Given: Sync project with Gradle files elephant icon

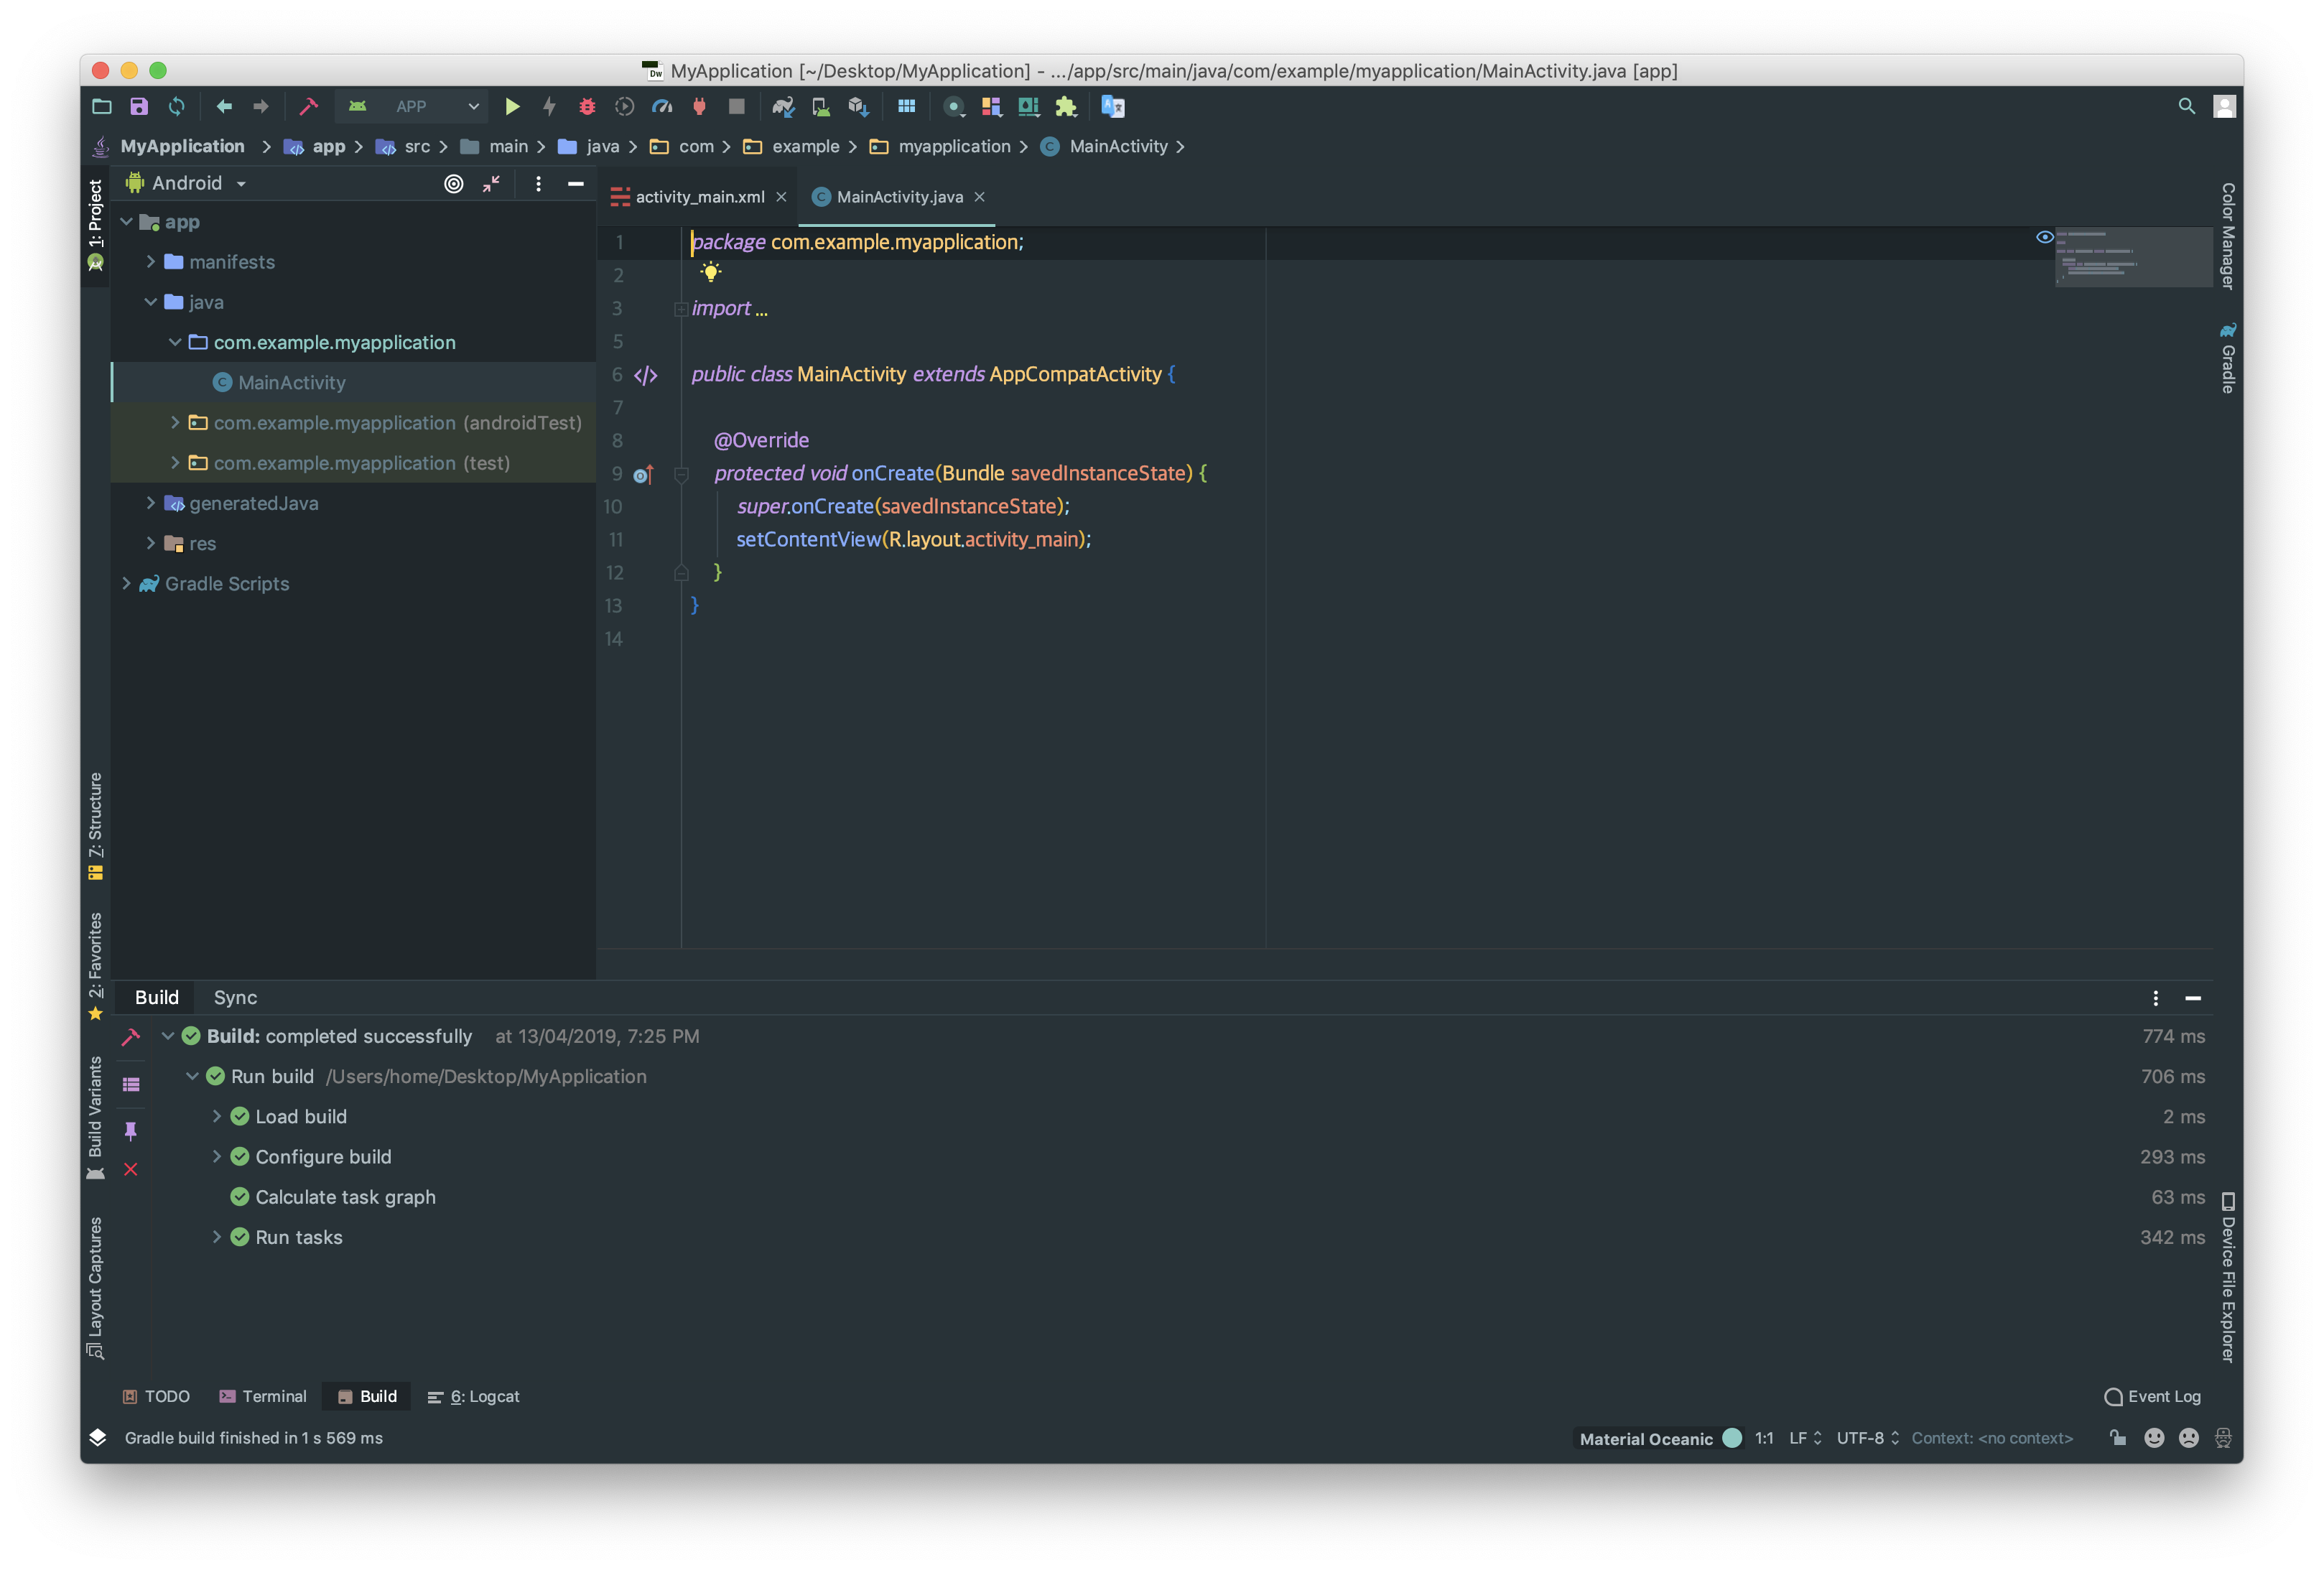Looking at the screenshot, I should tap(783, 106).
